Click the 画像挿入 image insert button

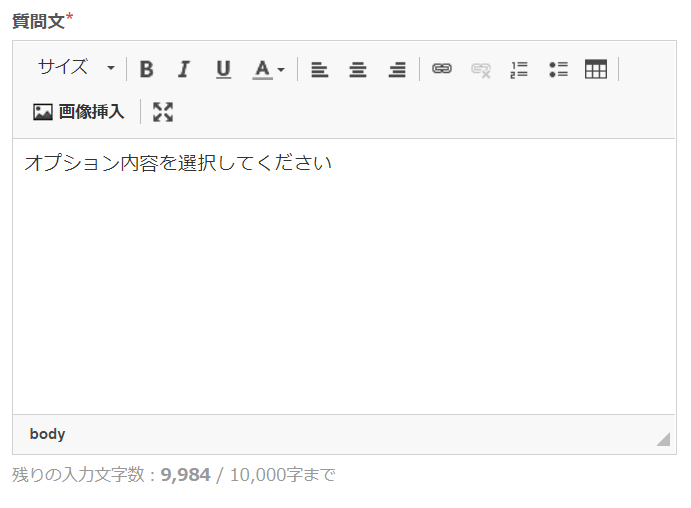click(x=79, y=112)
